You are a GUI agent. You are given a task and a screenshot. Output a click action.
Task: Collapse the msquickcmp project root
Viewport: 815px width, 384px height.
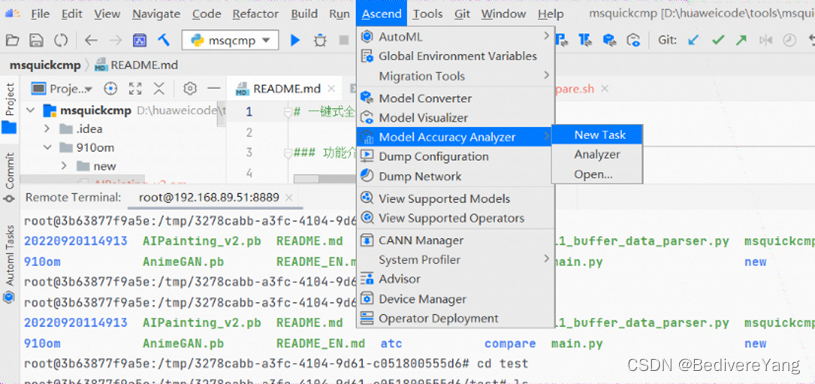tap(31, 110)
